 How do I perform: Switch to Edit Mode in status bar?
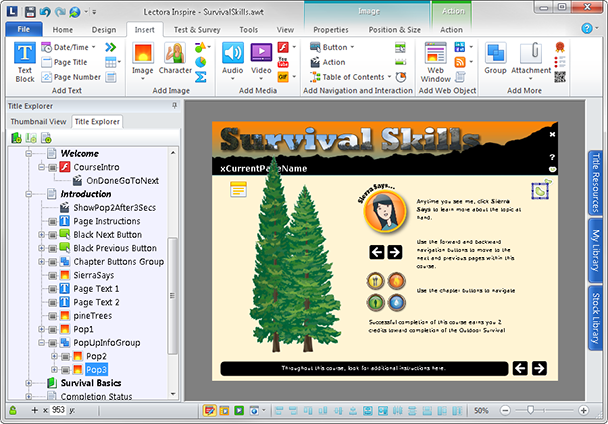[209, 410]
